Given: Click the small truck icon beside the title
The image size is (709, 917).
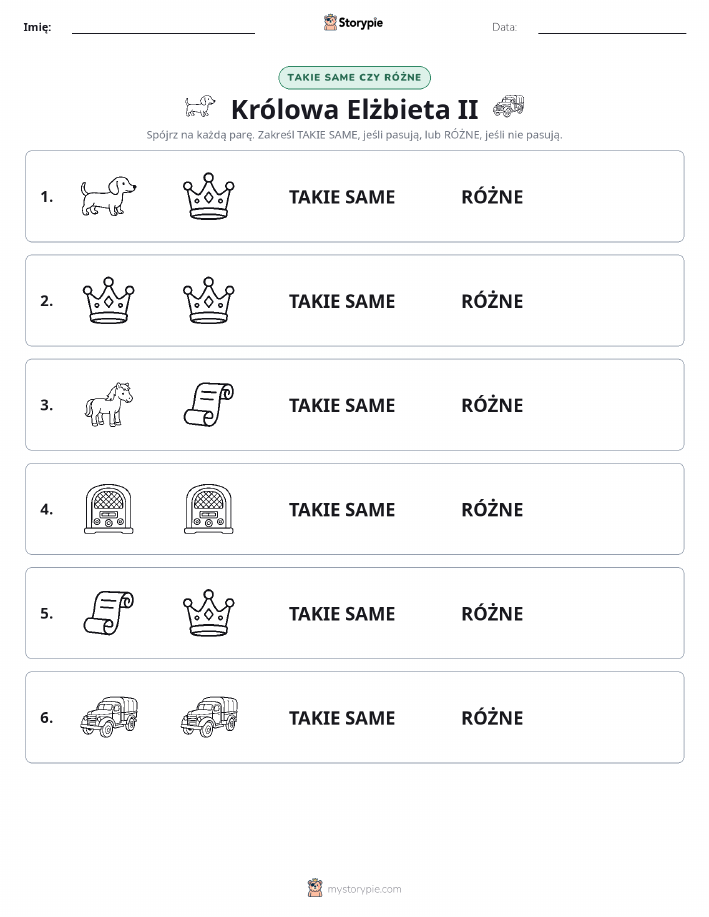Looking at the screenshot, I should pos(508,106).
